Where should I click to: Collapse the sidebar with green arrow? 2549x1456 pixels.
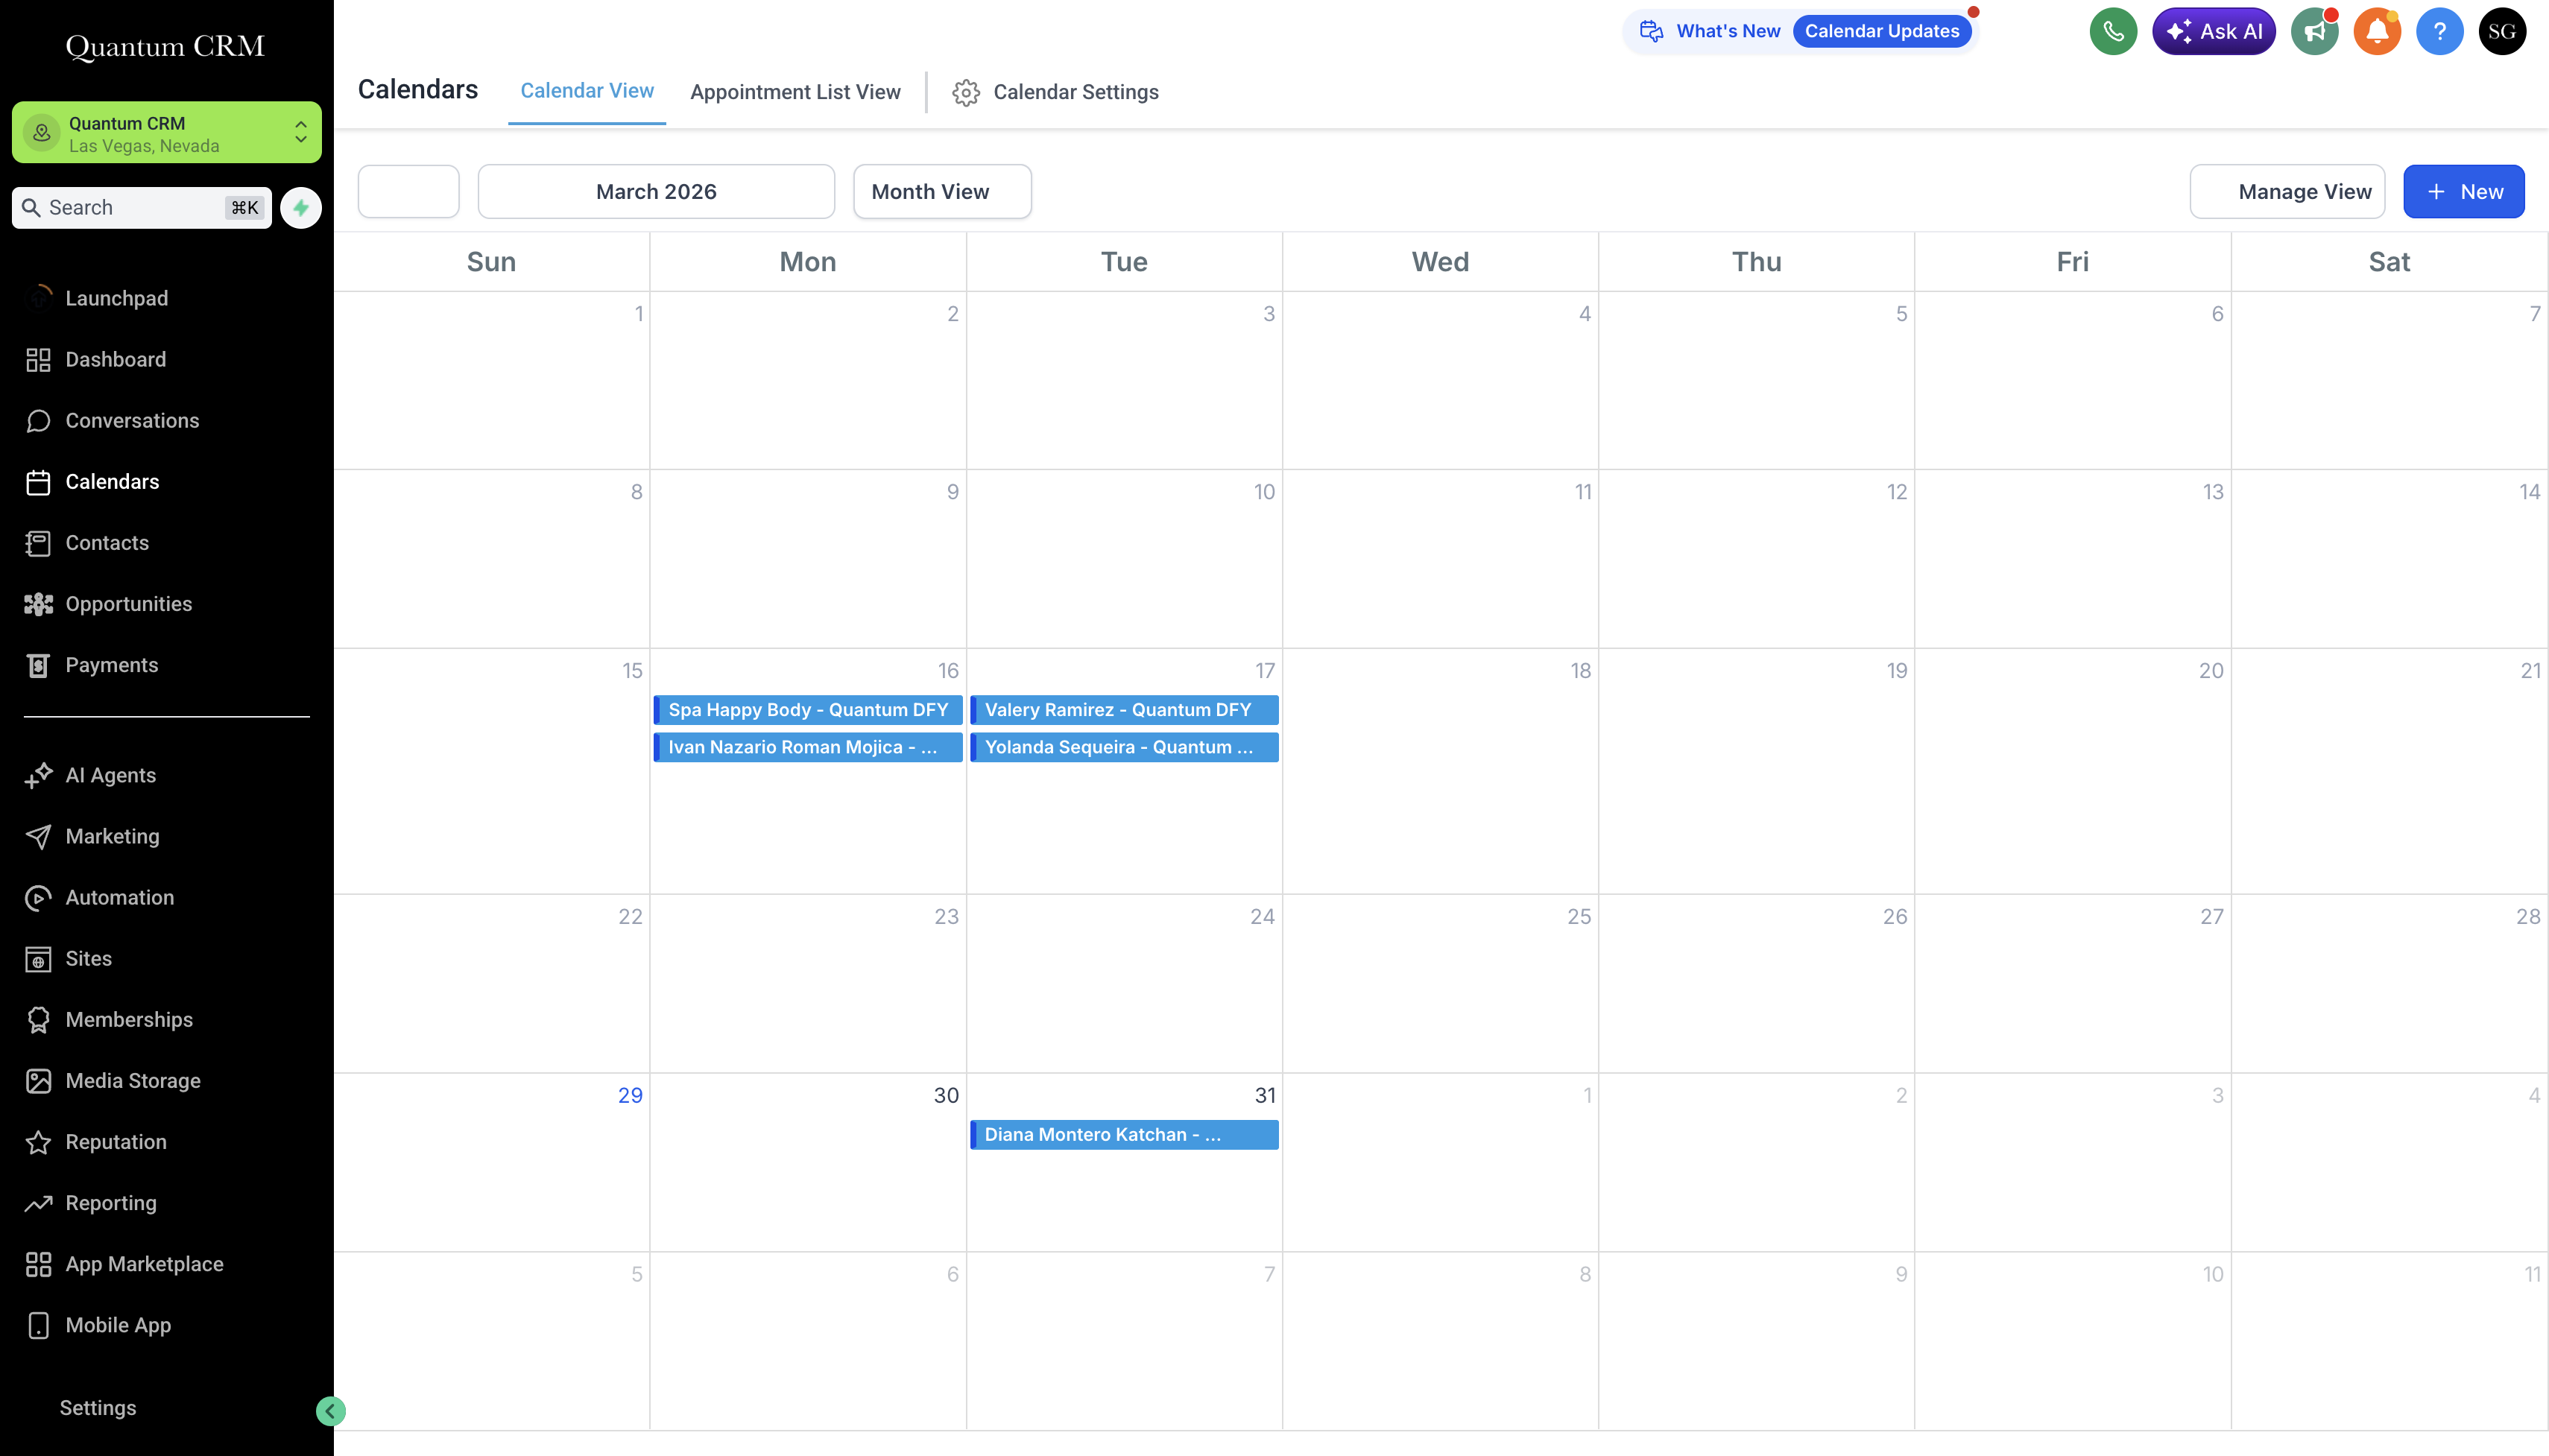tap(330, 1411)
